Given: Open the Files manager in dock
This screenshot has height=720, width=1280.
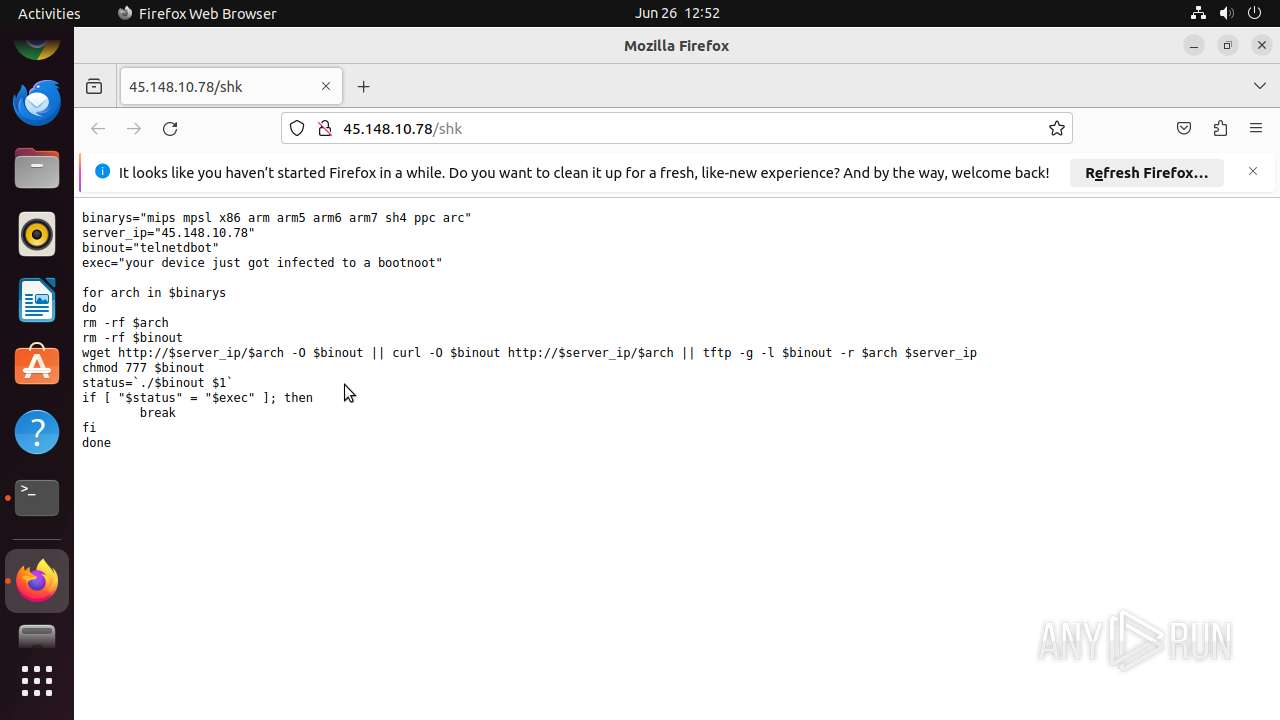Looking at the screenshot, I should point(37,168).
